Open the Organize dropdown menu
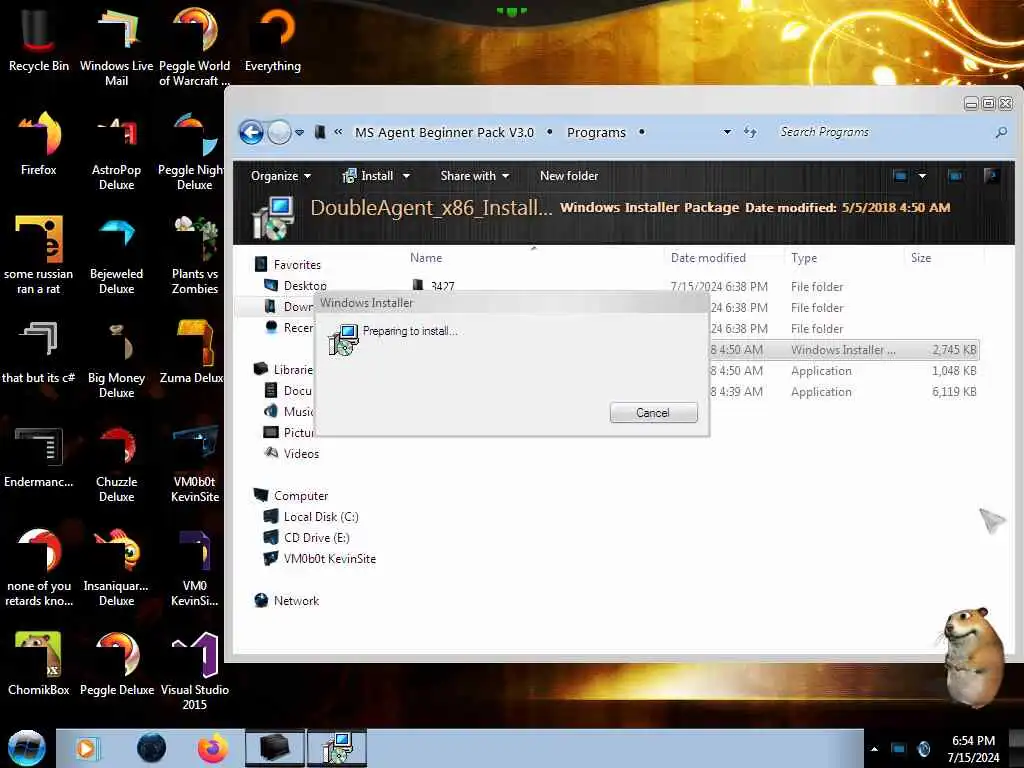1024x768 pixels. click(x=281, y=176)
